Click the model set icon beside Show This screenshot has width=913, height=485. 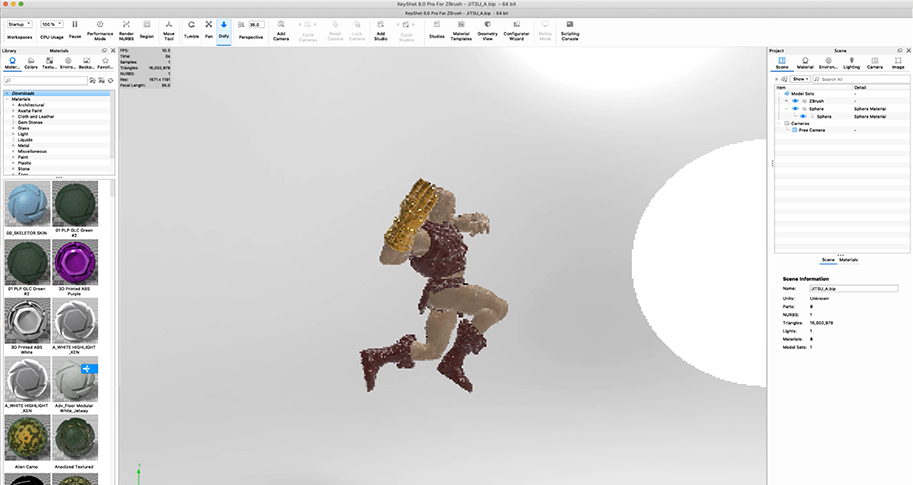click(x=784, y=79)
